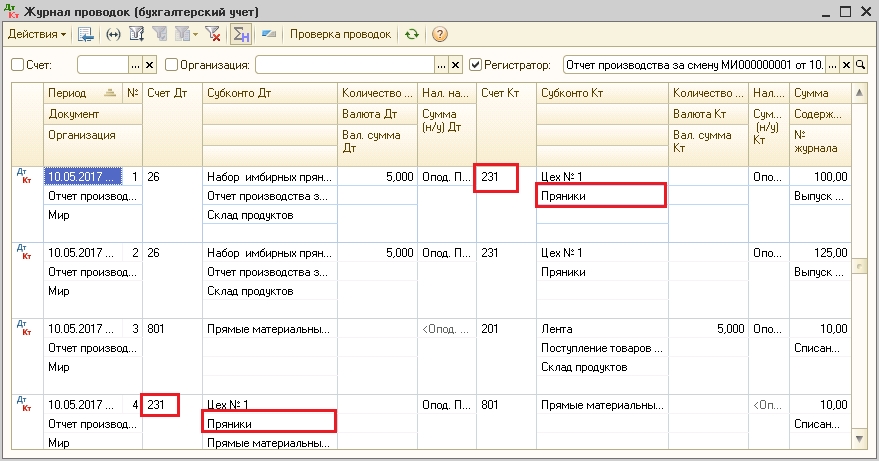Click the Документ column header
The image size is (879, 461).
pyautogui.click(x=92, y=114)
